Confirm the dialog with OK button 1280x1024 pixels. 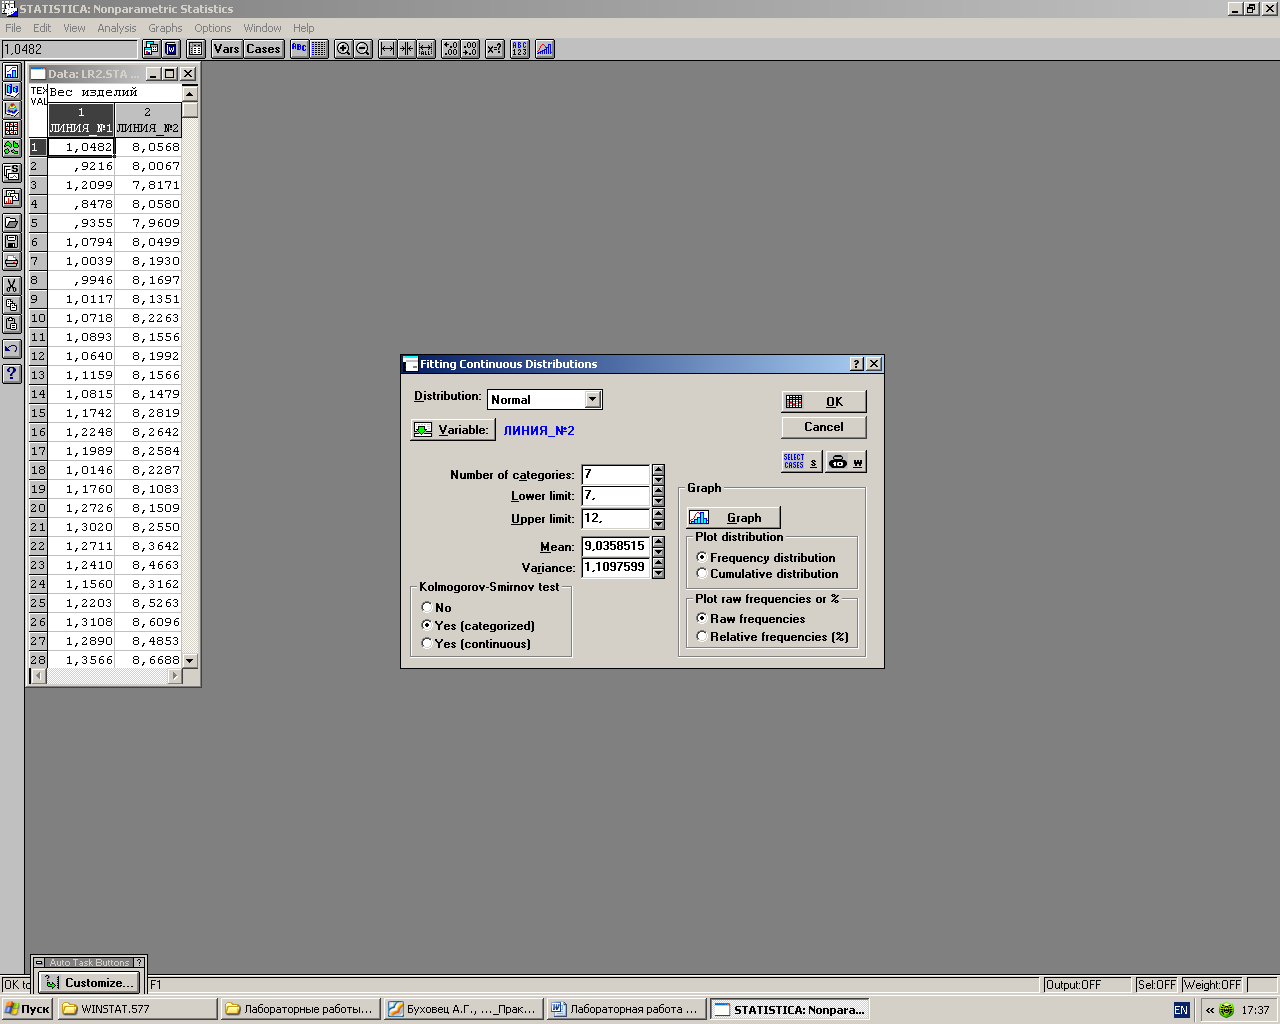[824, 401]
